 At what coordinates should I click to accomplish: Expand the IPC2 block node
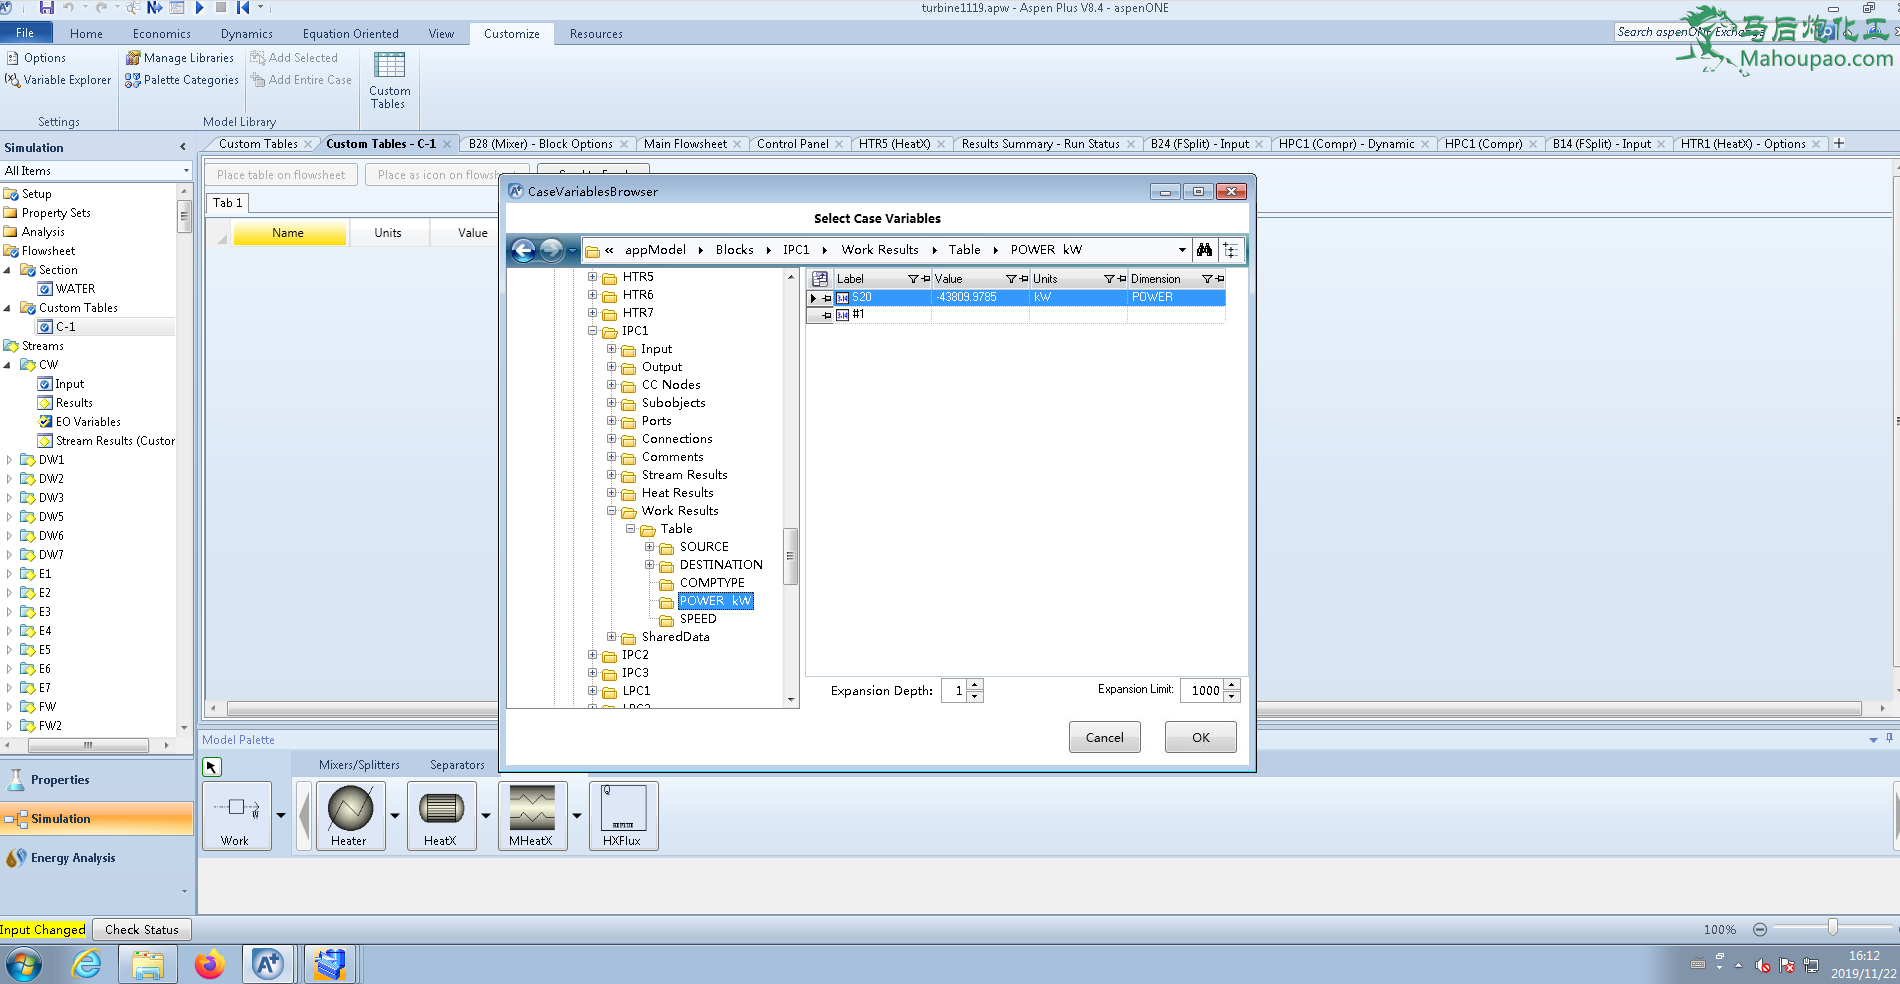pos(592,655)
